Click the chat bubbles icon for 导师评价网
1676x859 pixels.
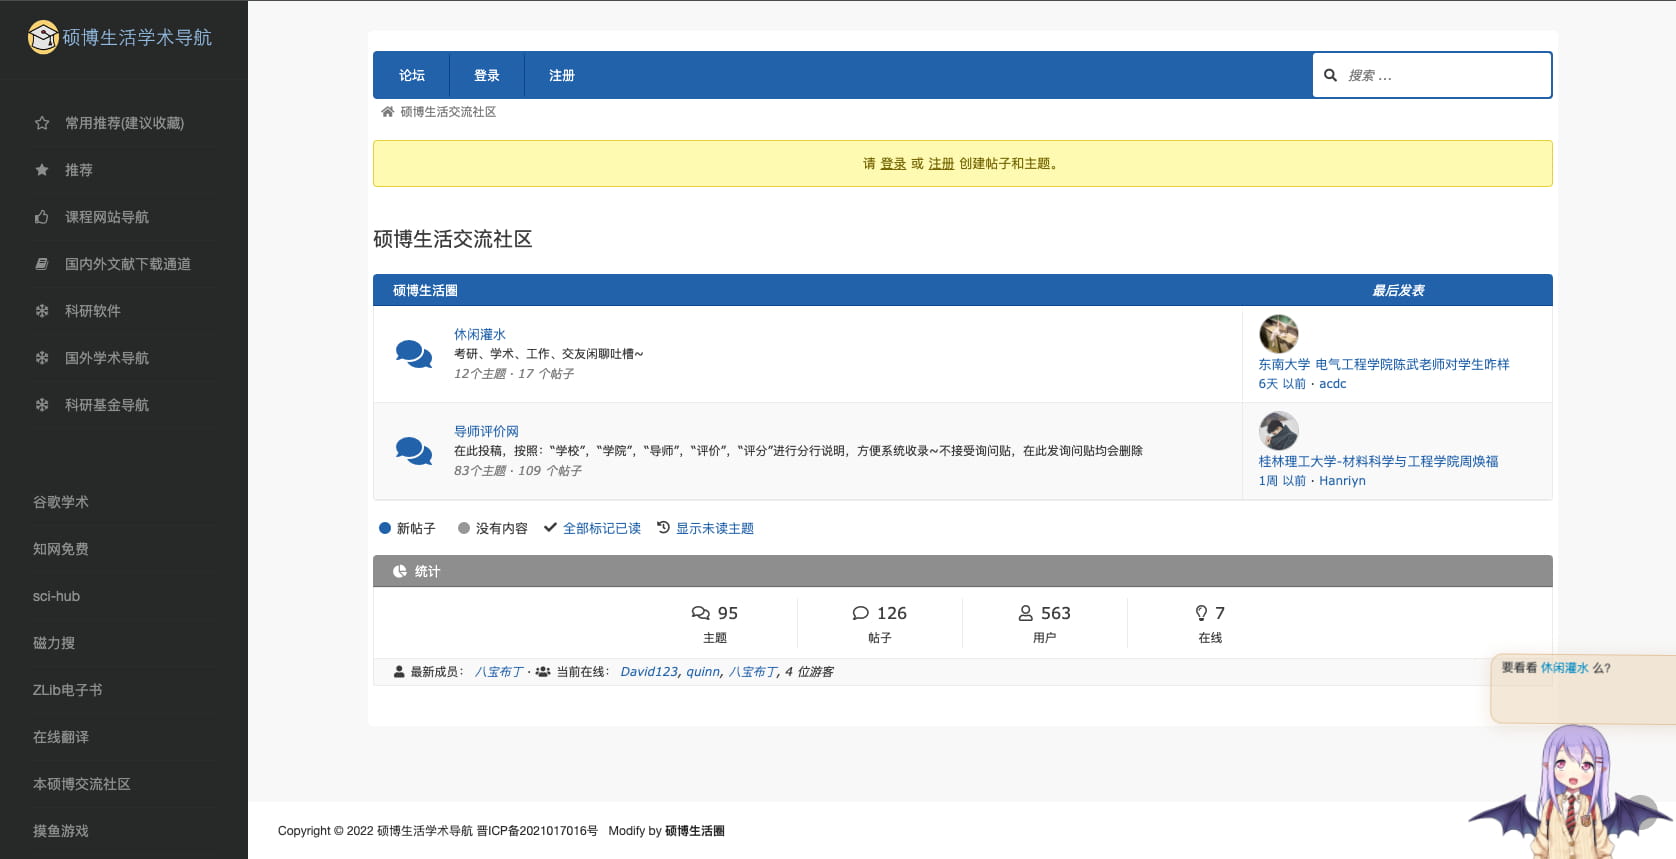(x=414, y=451)
